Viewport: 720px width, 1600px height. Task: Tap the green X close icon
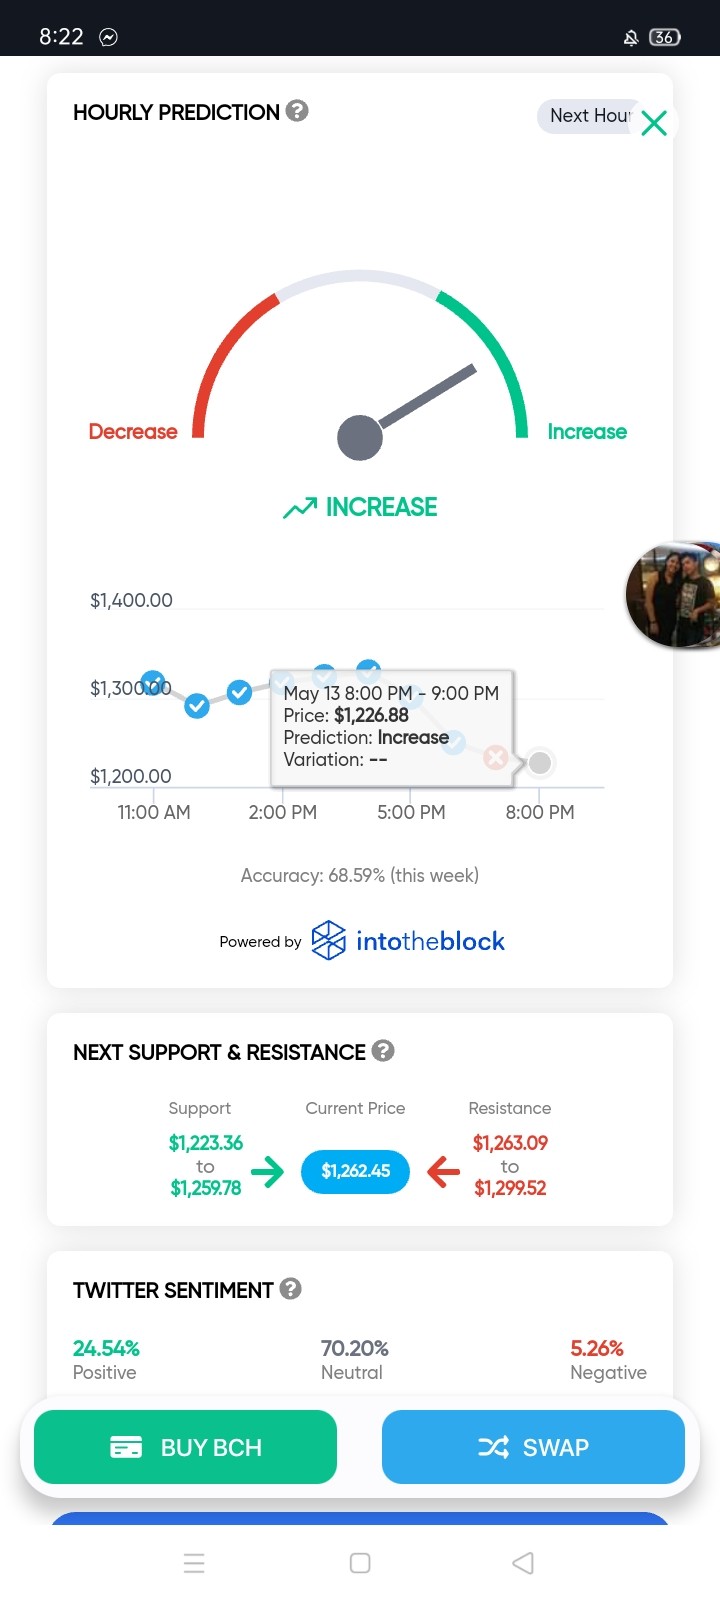654,123
